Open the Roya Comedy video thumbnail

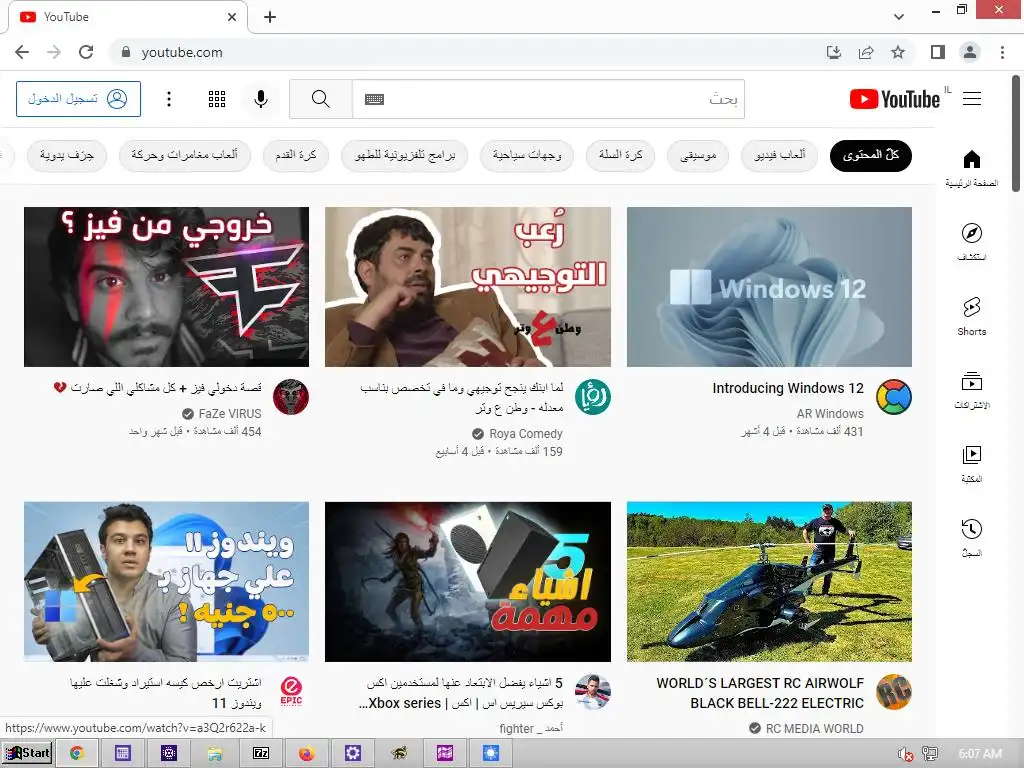pyautogui.click(x=468, y=287)
